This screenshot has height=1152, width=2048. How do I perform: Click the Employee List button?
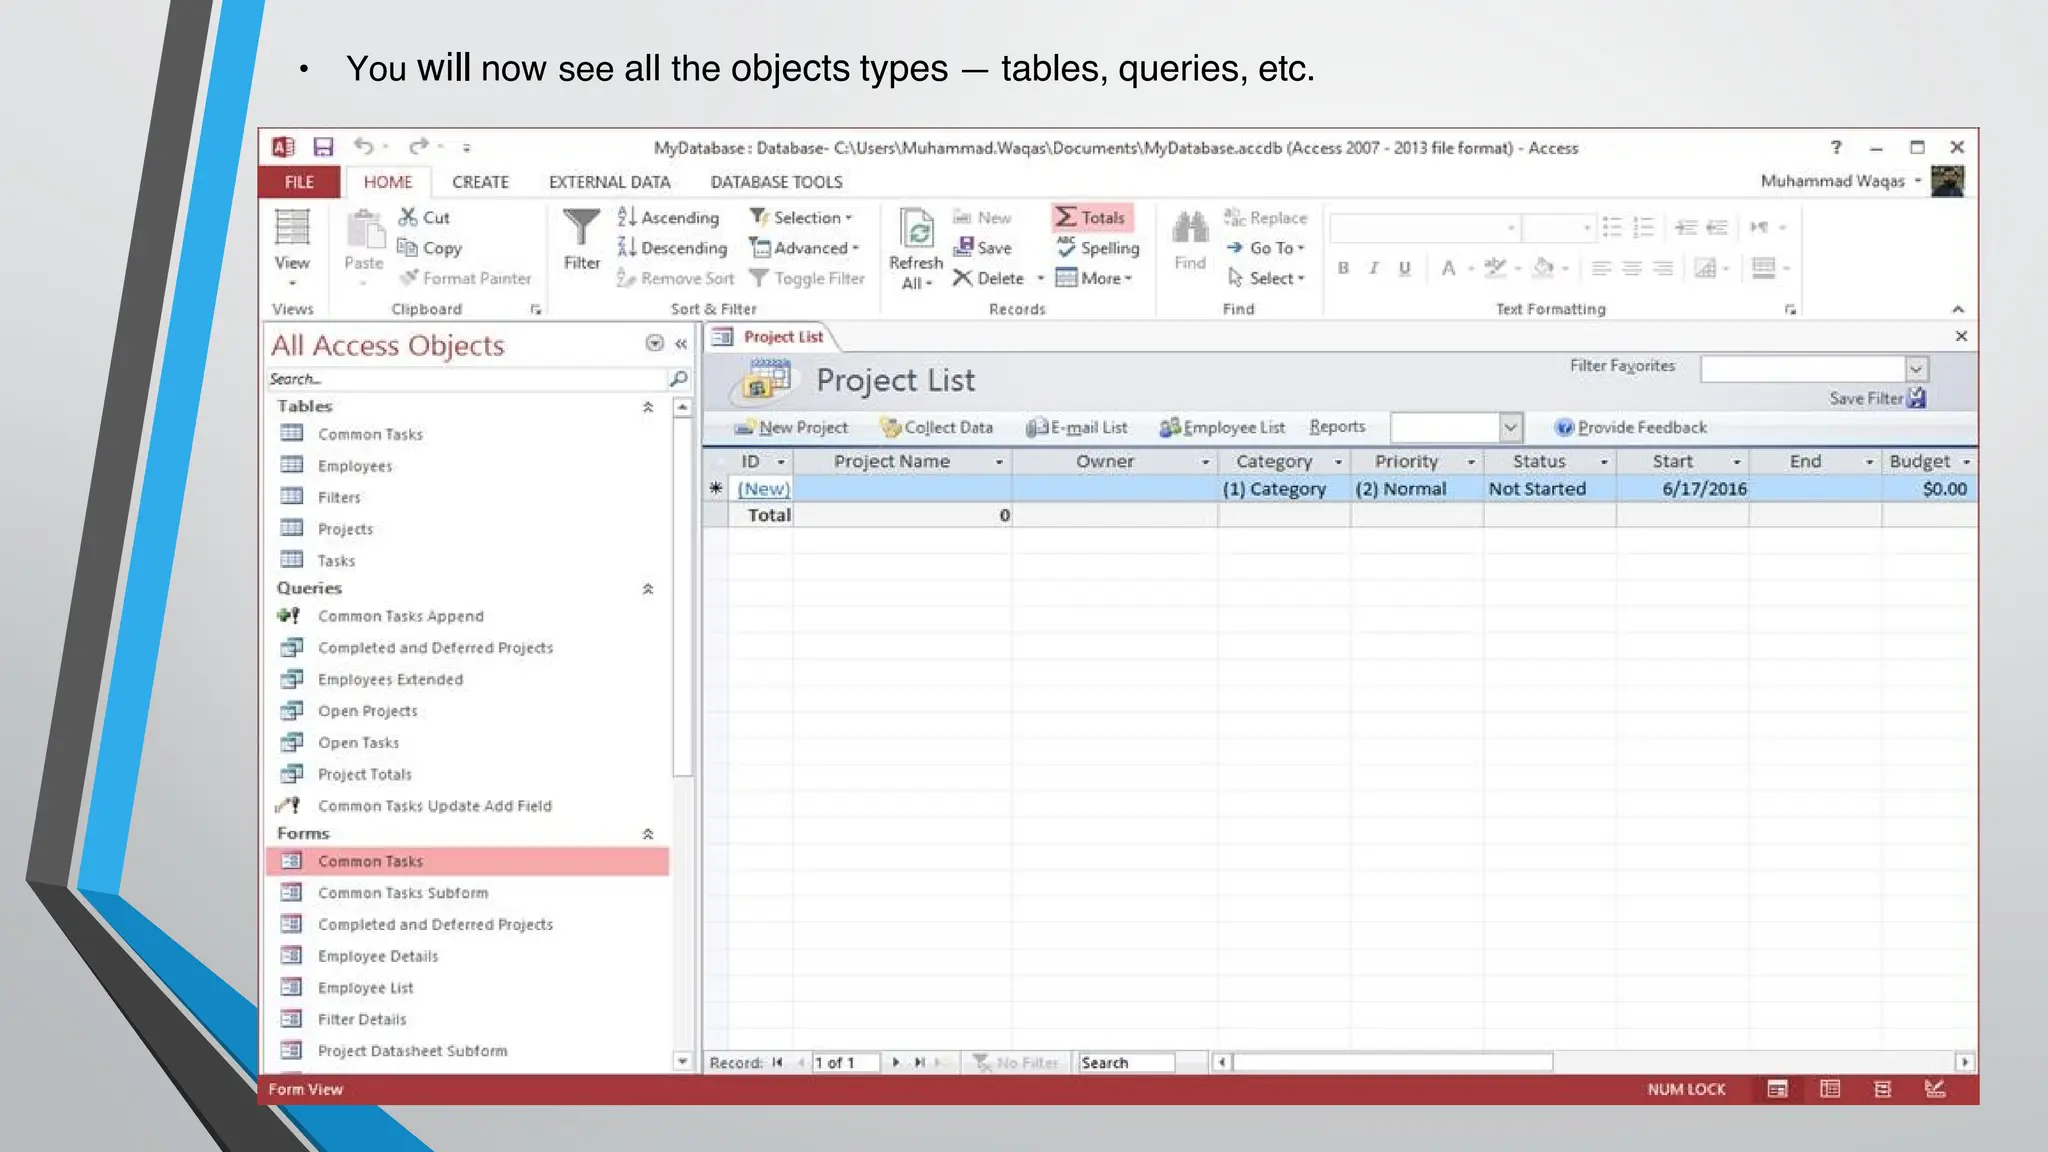pyautogui.click(x=1222, y=427)
